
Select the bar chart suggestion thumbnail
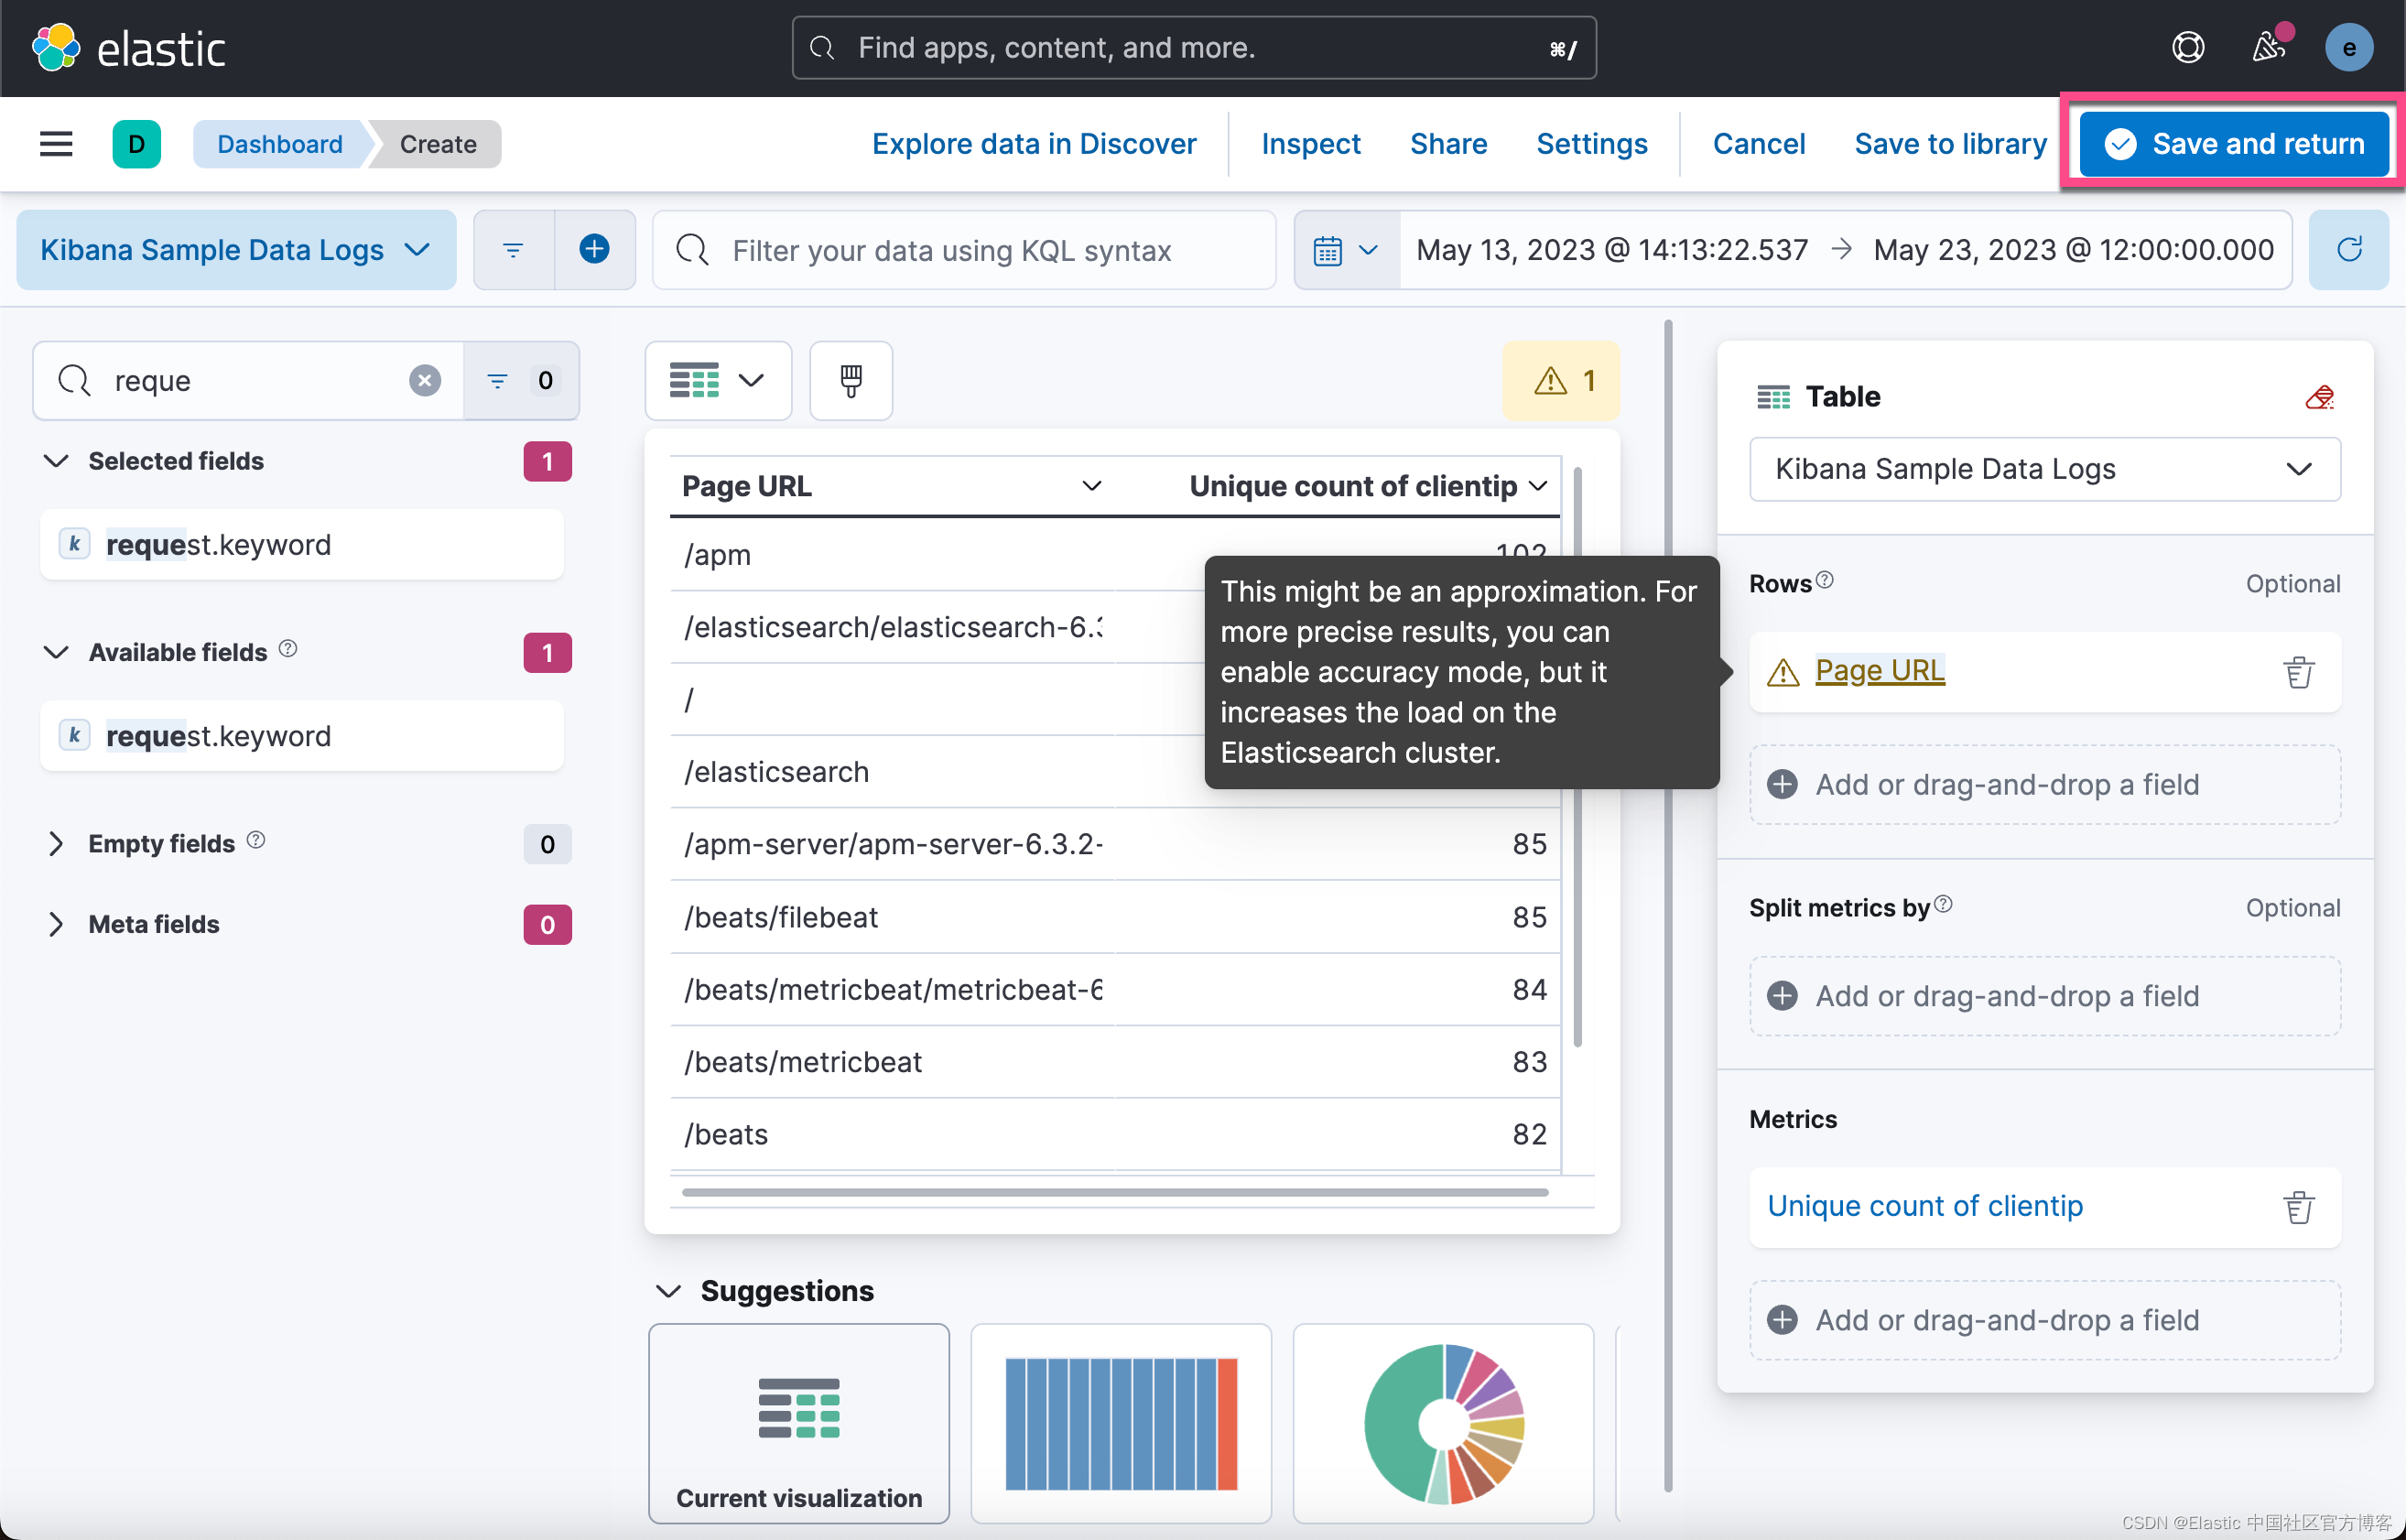(x=1121, y=1423)
